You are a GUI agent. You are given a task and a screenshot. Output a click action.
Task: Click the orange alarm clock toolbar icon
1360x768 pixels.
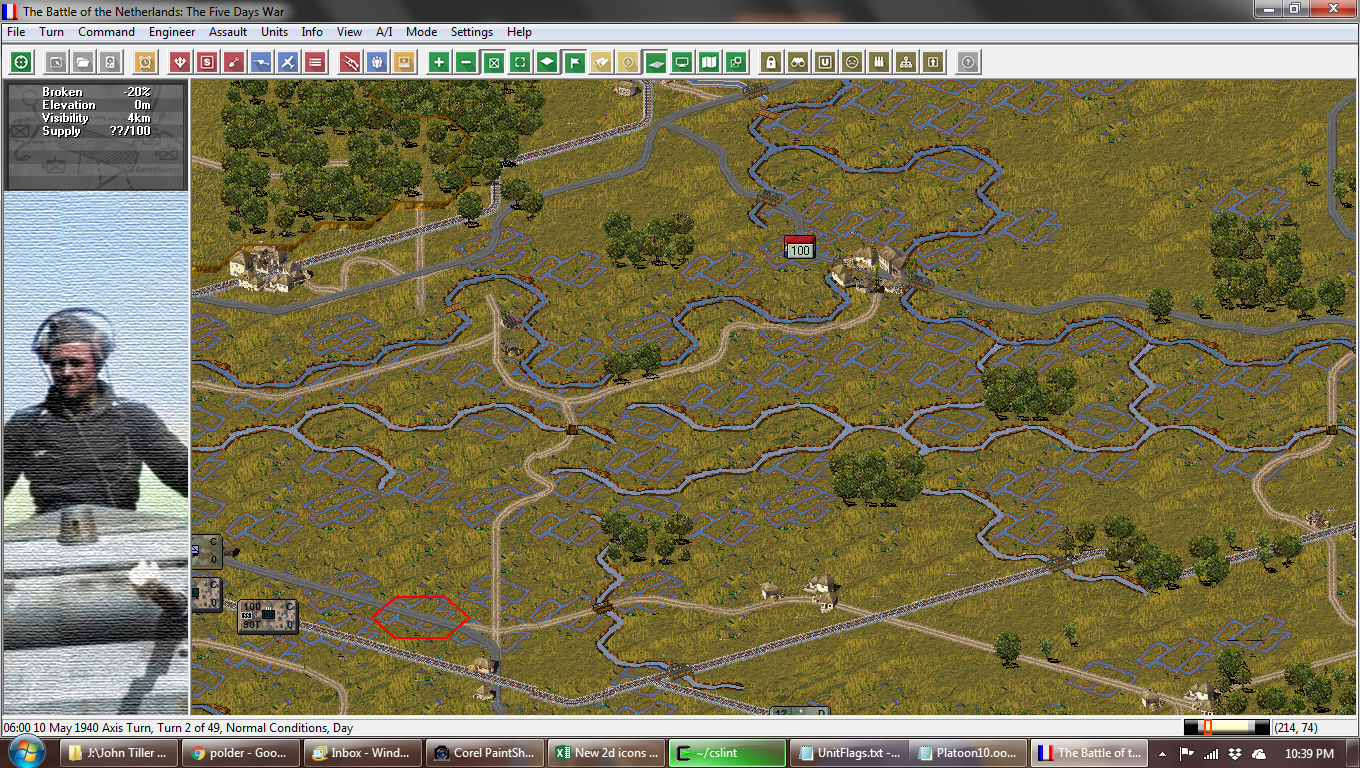[145, 62]
